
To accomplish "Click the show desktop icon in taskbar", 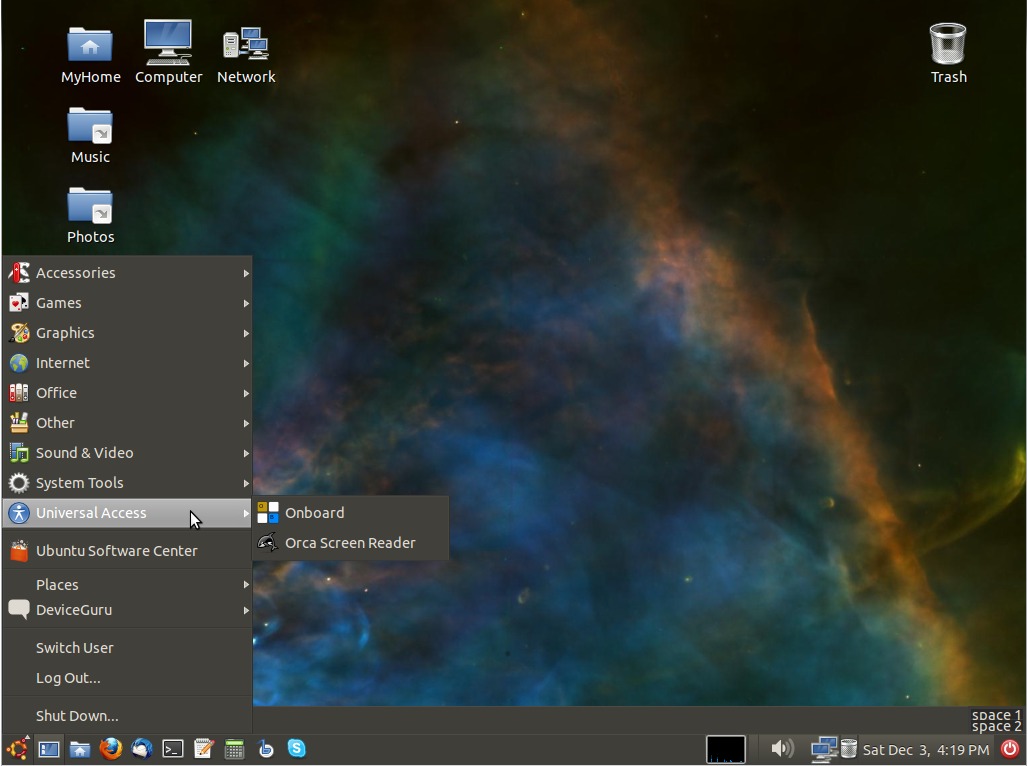I will (49, 749).
